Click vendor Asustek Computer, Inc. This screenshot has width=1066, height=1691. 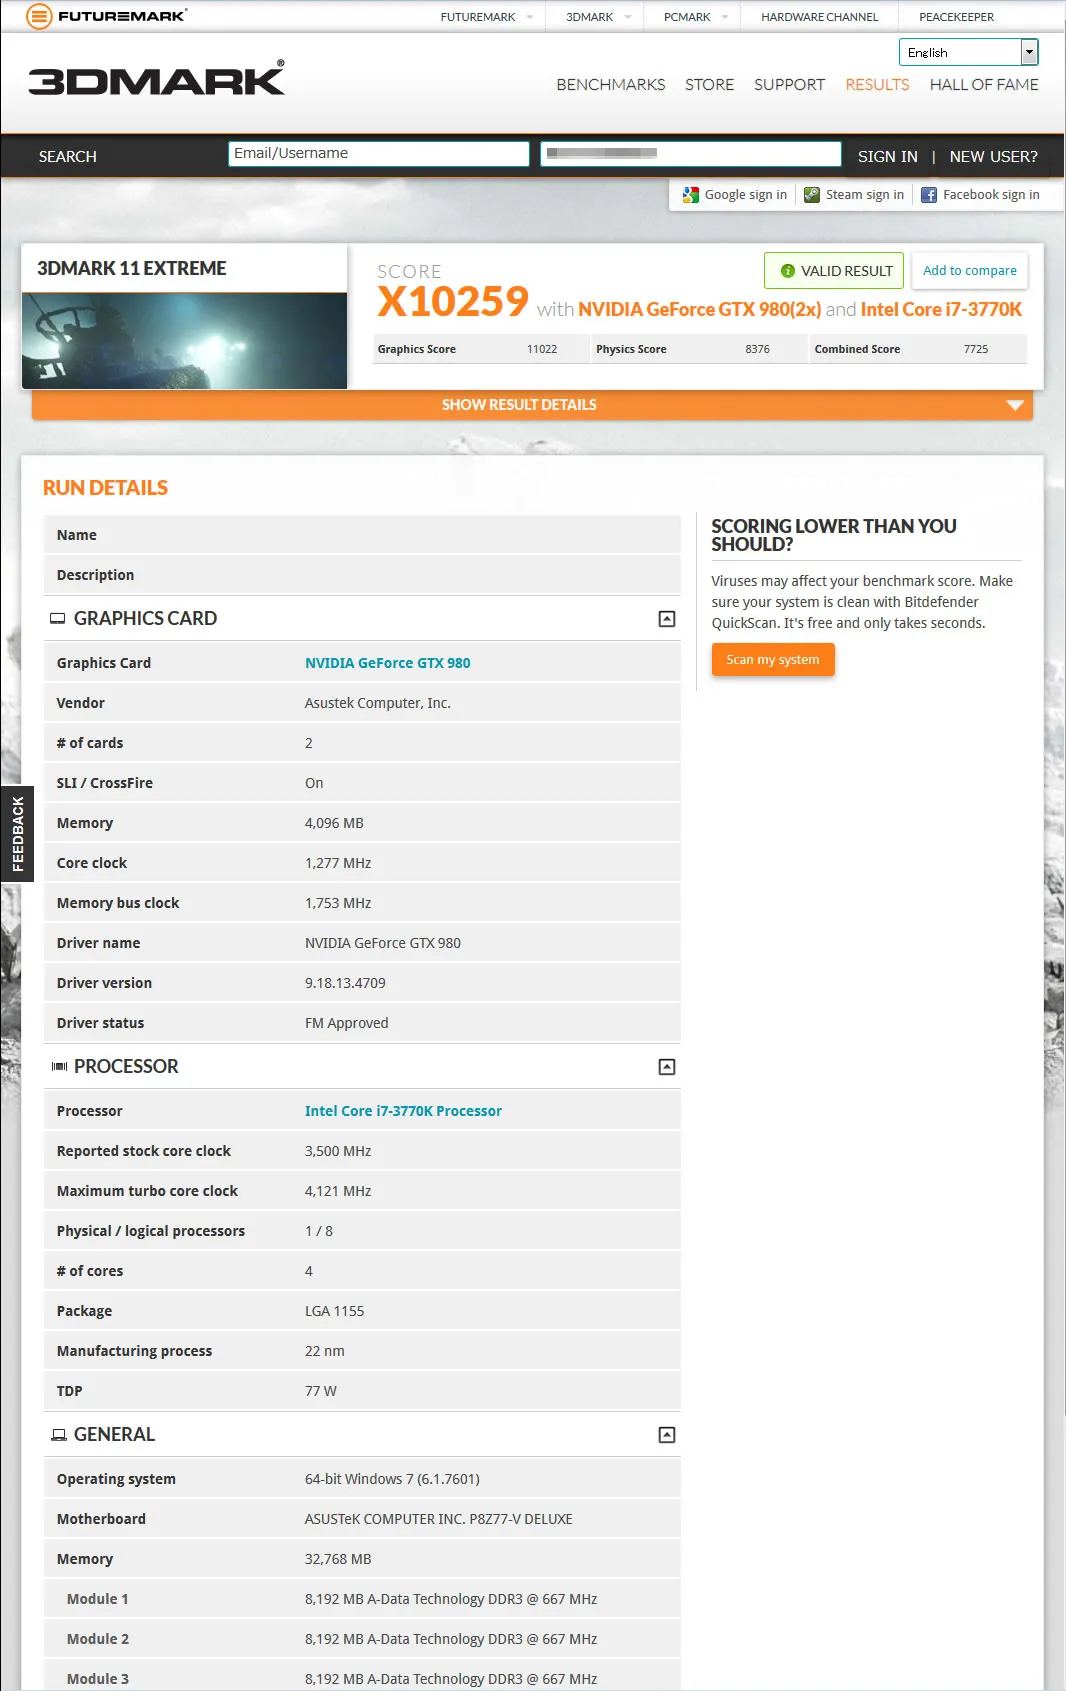click(378, 703)
